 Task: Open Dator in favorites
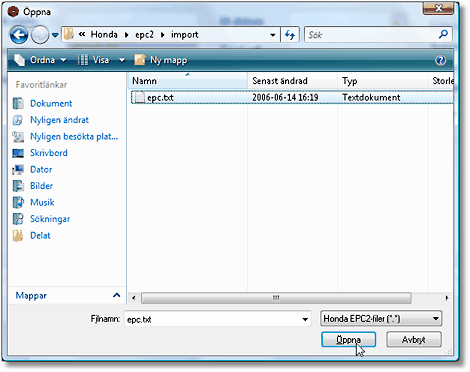[41, 169]
